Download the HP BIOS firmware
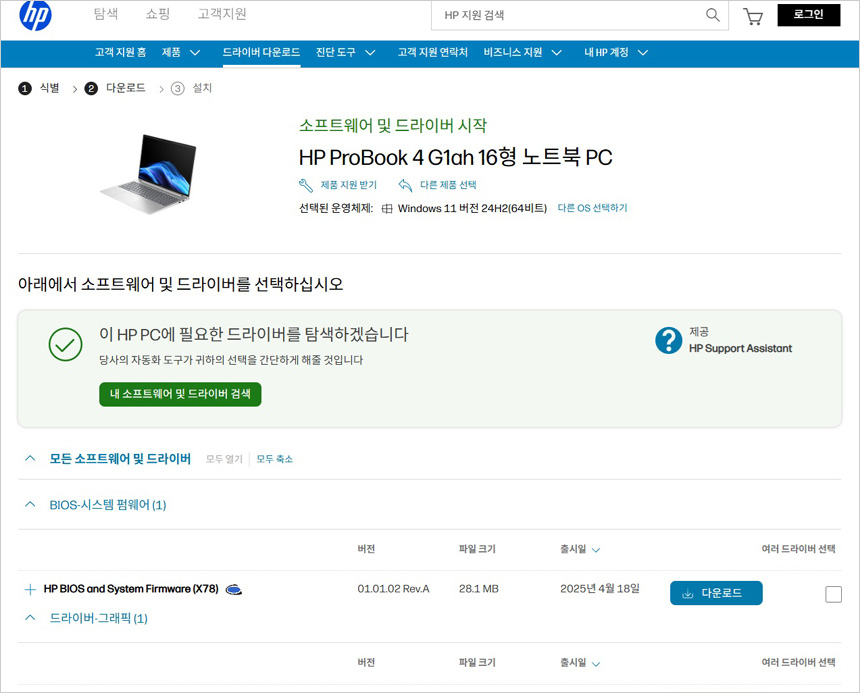Screen dimensions: 860x693 (x=715, y=593)
